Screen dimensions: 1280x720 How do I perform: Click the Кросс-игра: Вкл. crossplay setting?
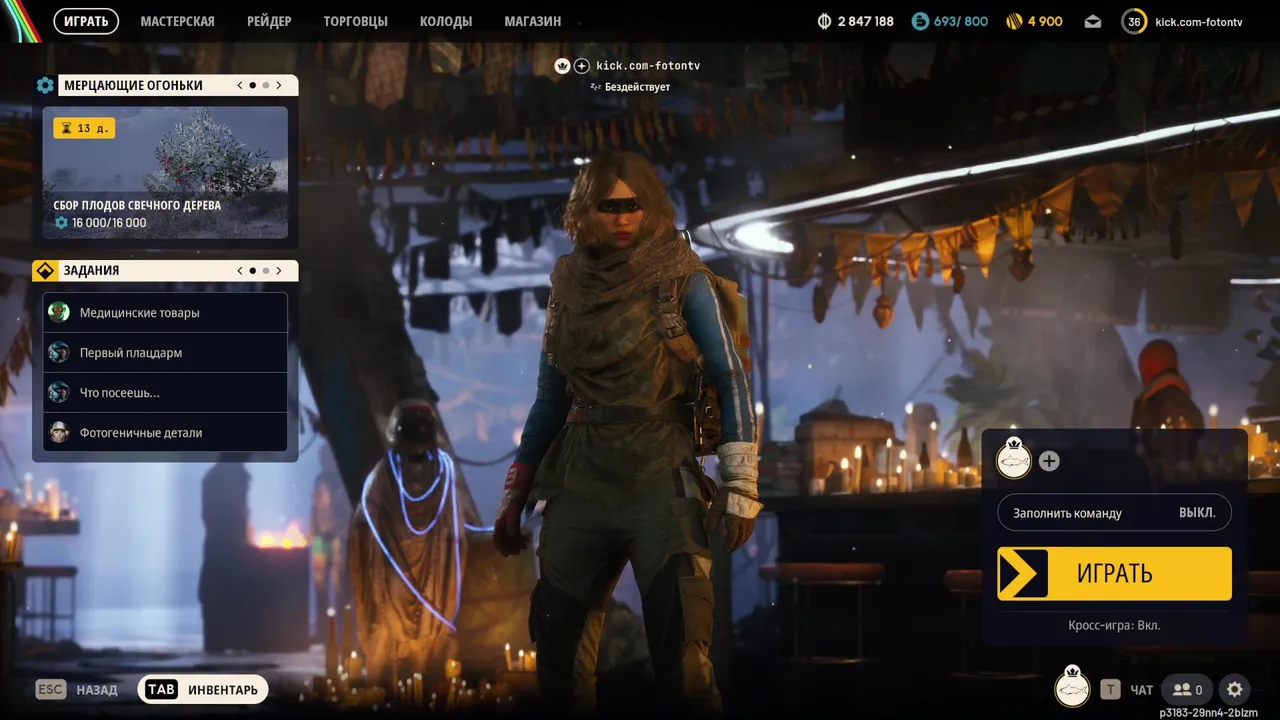tap(1114, 625)
